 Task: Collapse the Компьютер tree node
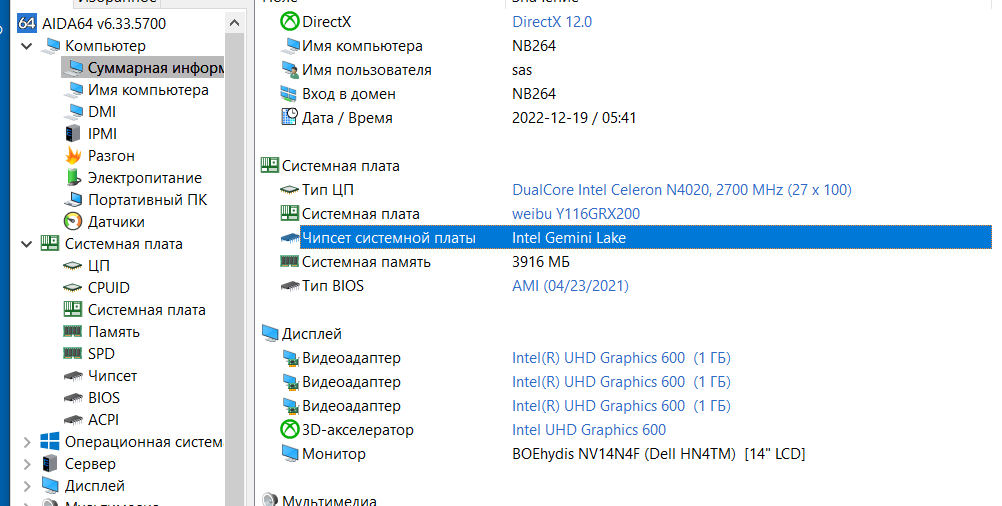[27, 46]
